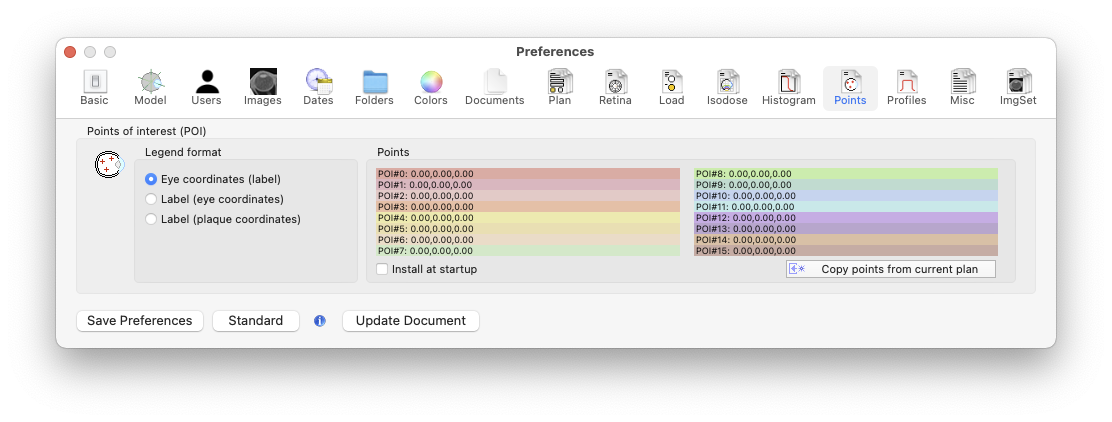Click Copy points from current plan
This screenshot has width=1112, height=422.
pyautogui.click(x=891, y=270)
